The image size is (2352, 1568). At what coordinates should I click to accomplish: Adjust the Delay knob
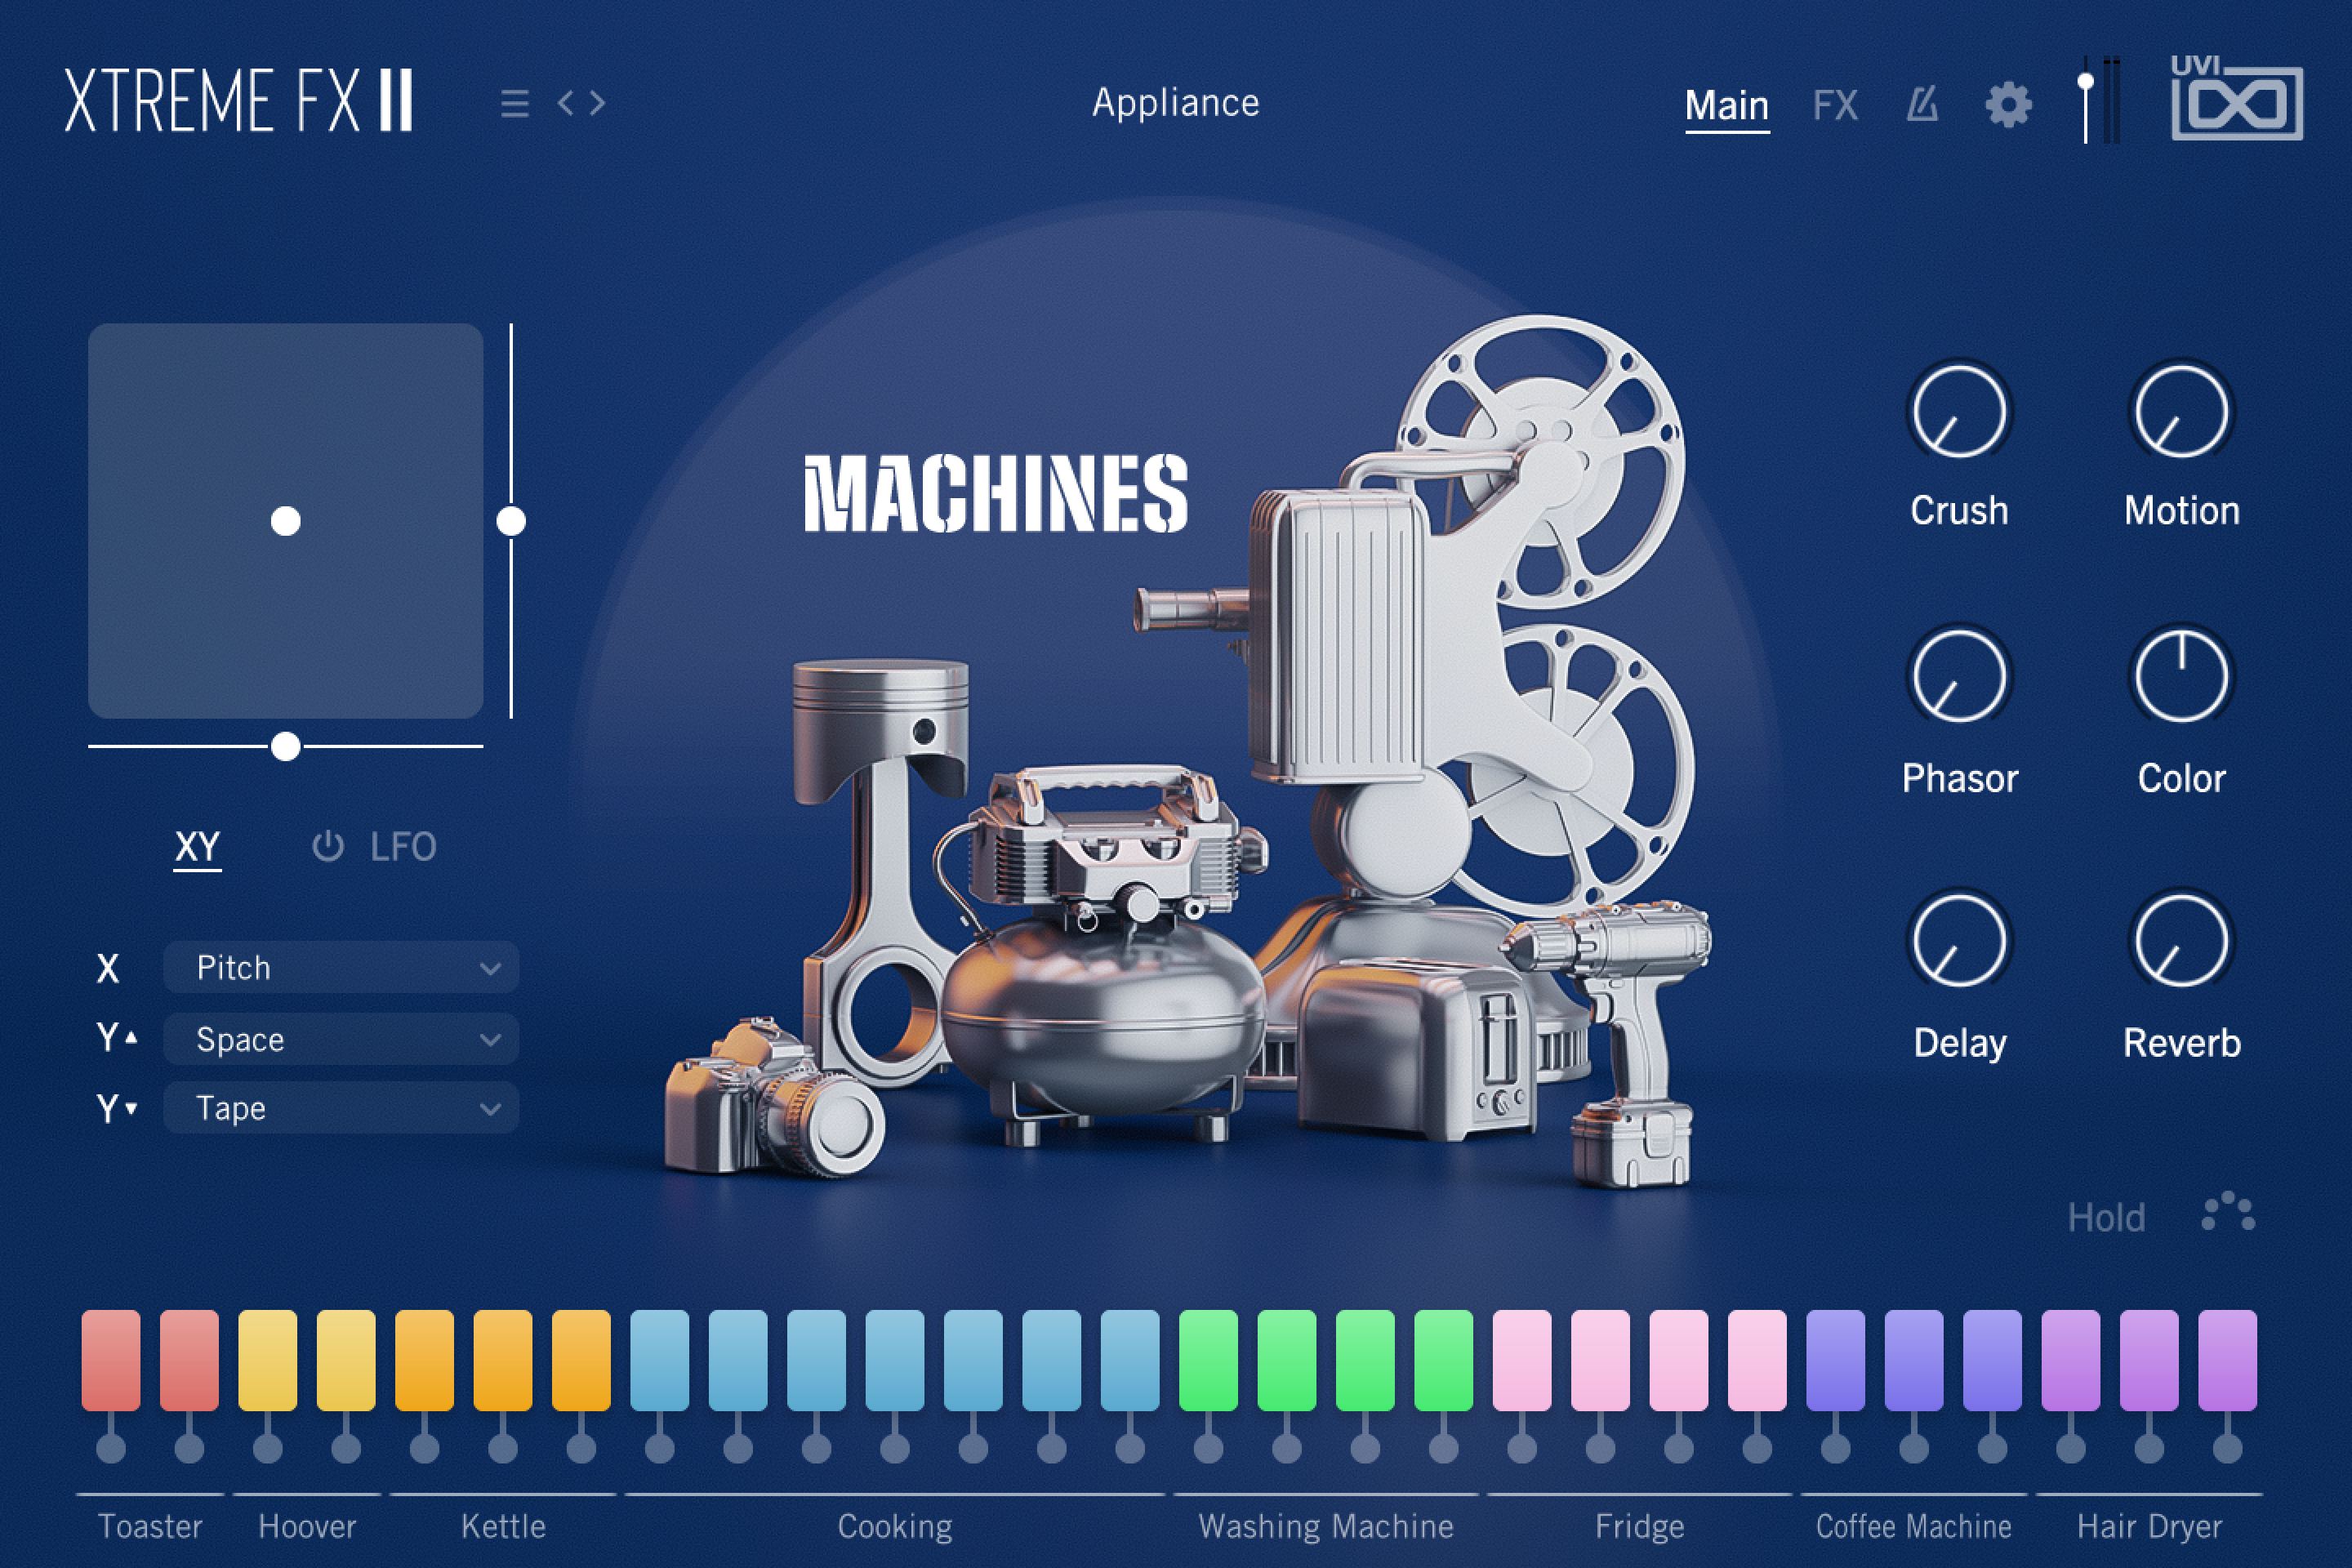click(x=1959, y=941)
